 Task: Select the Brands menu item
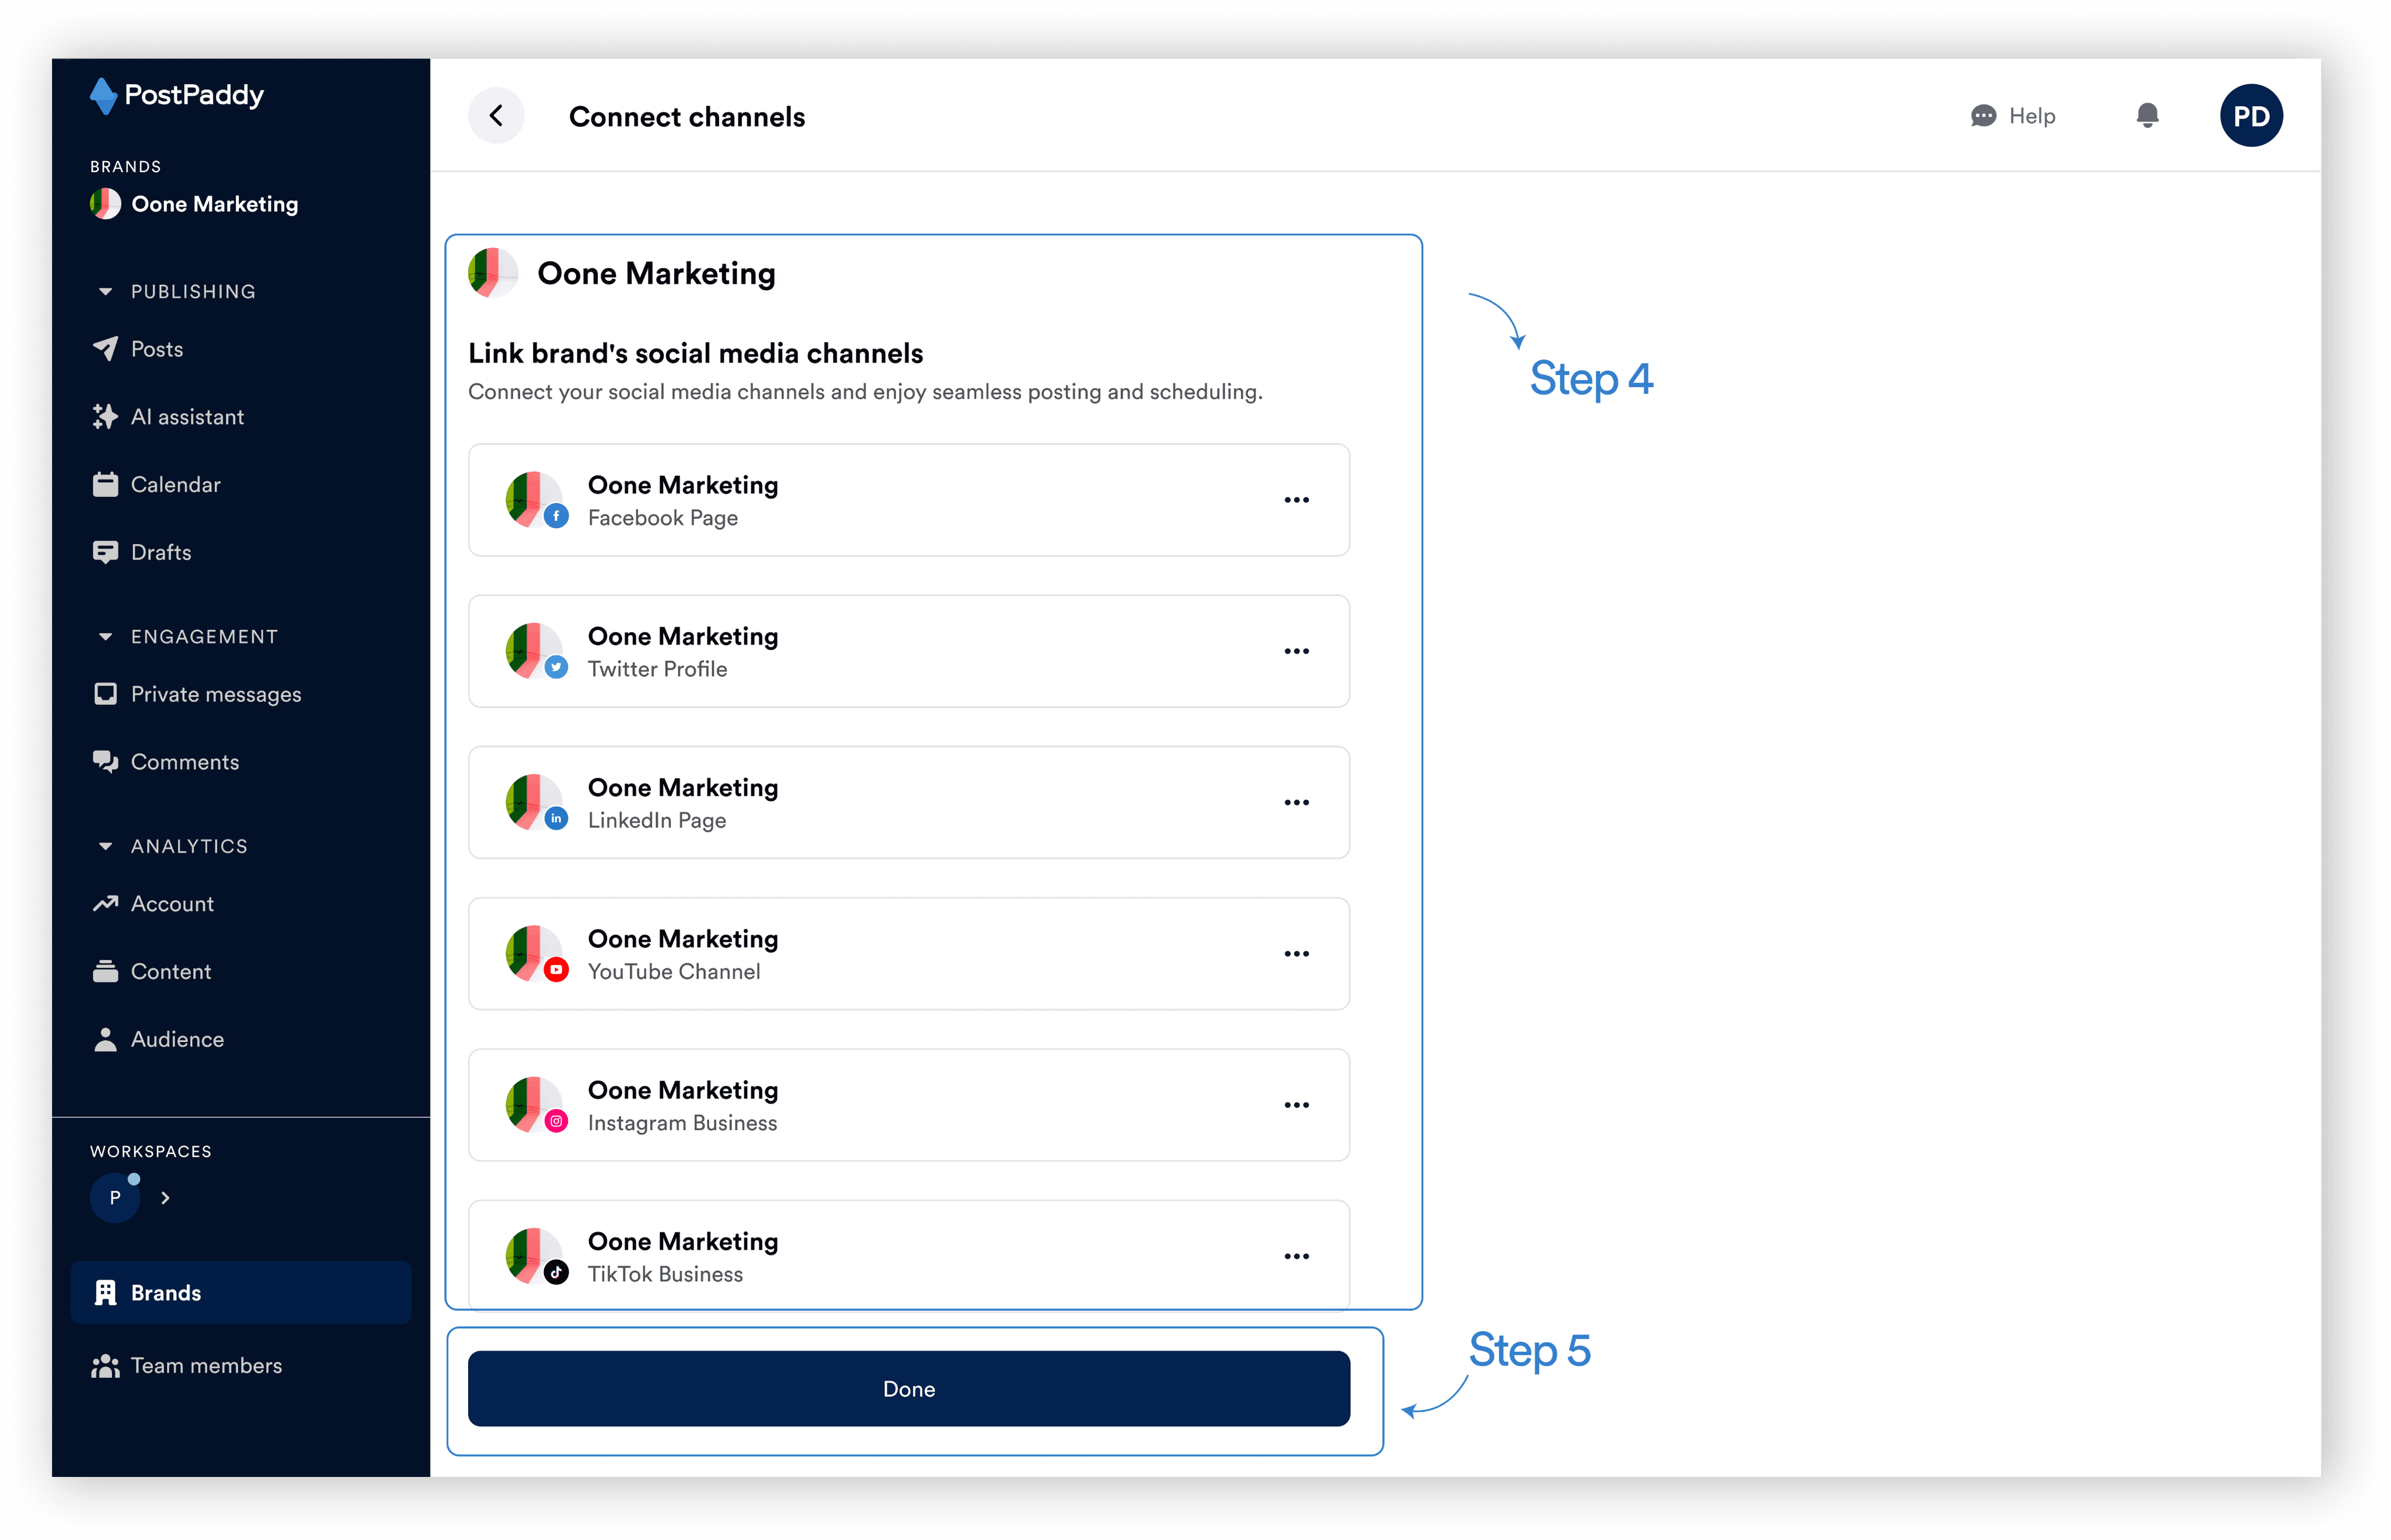point(240,1292)
